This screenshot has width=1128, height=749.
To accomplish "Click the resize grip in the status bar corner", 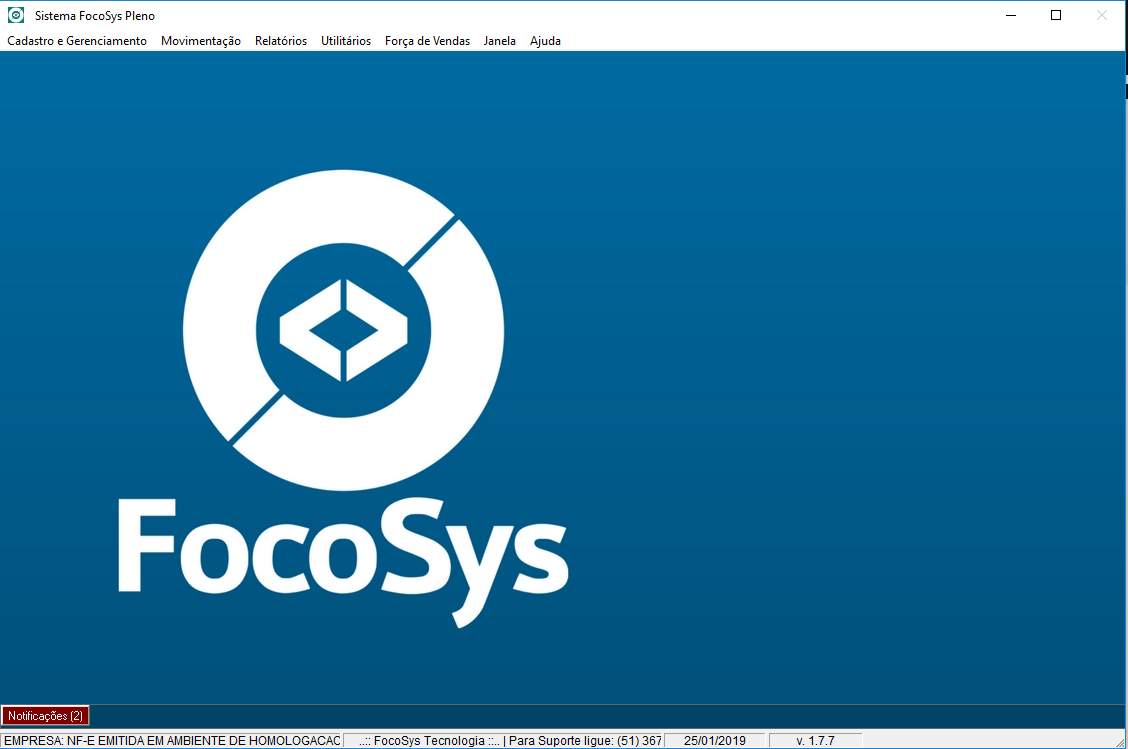I will (1120, 742).
